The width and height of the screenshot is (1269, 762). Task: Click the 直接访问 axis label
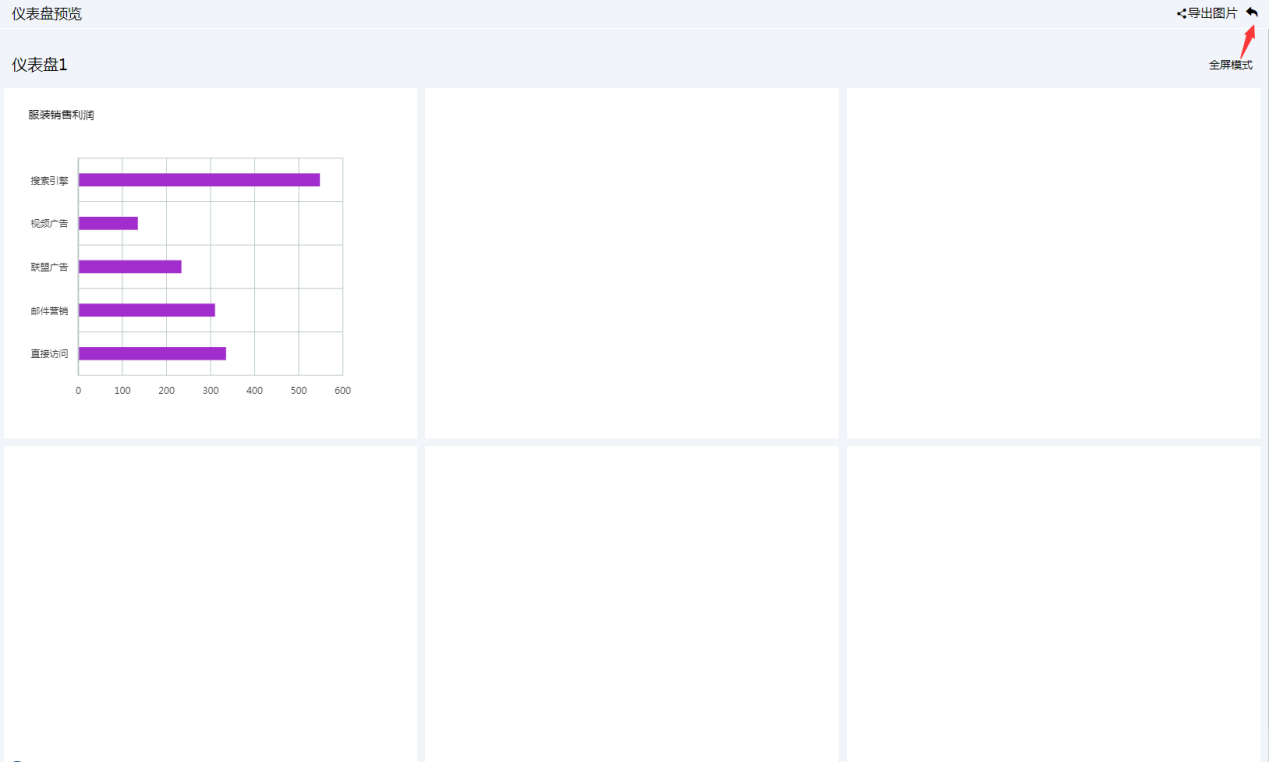[x=50, y=354]
